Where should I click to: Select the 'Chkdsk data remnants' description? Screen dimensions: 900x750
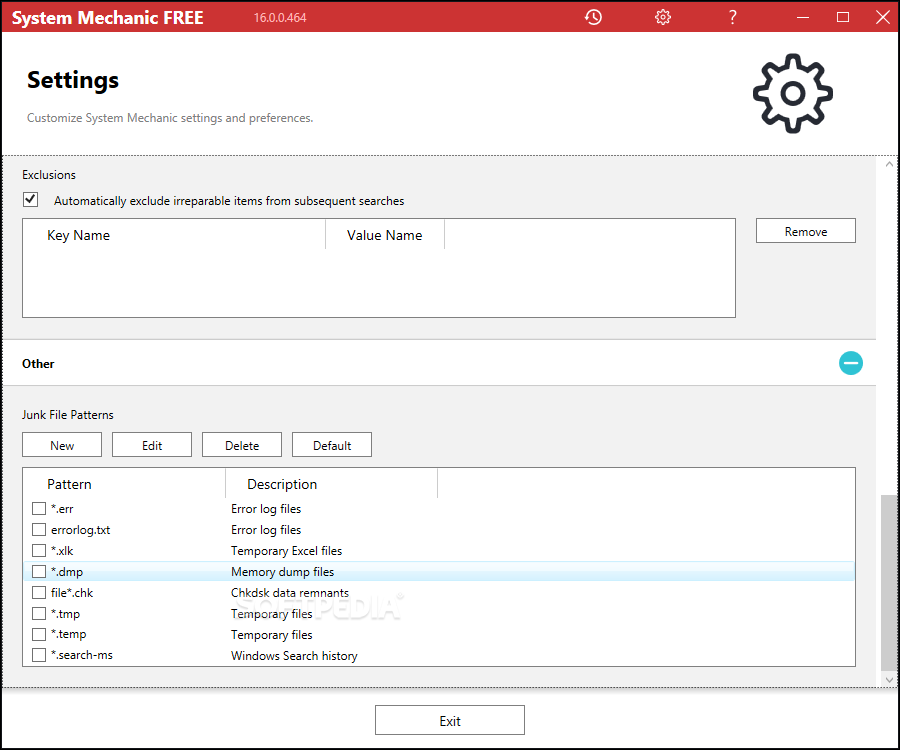(290, 593)
